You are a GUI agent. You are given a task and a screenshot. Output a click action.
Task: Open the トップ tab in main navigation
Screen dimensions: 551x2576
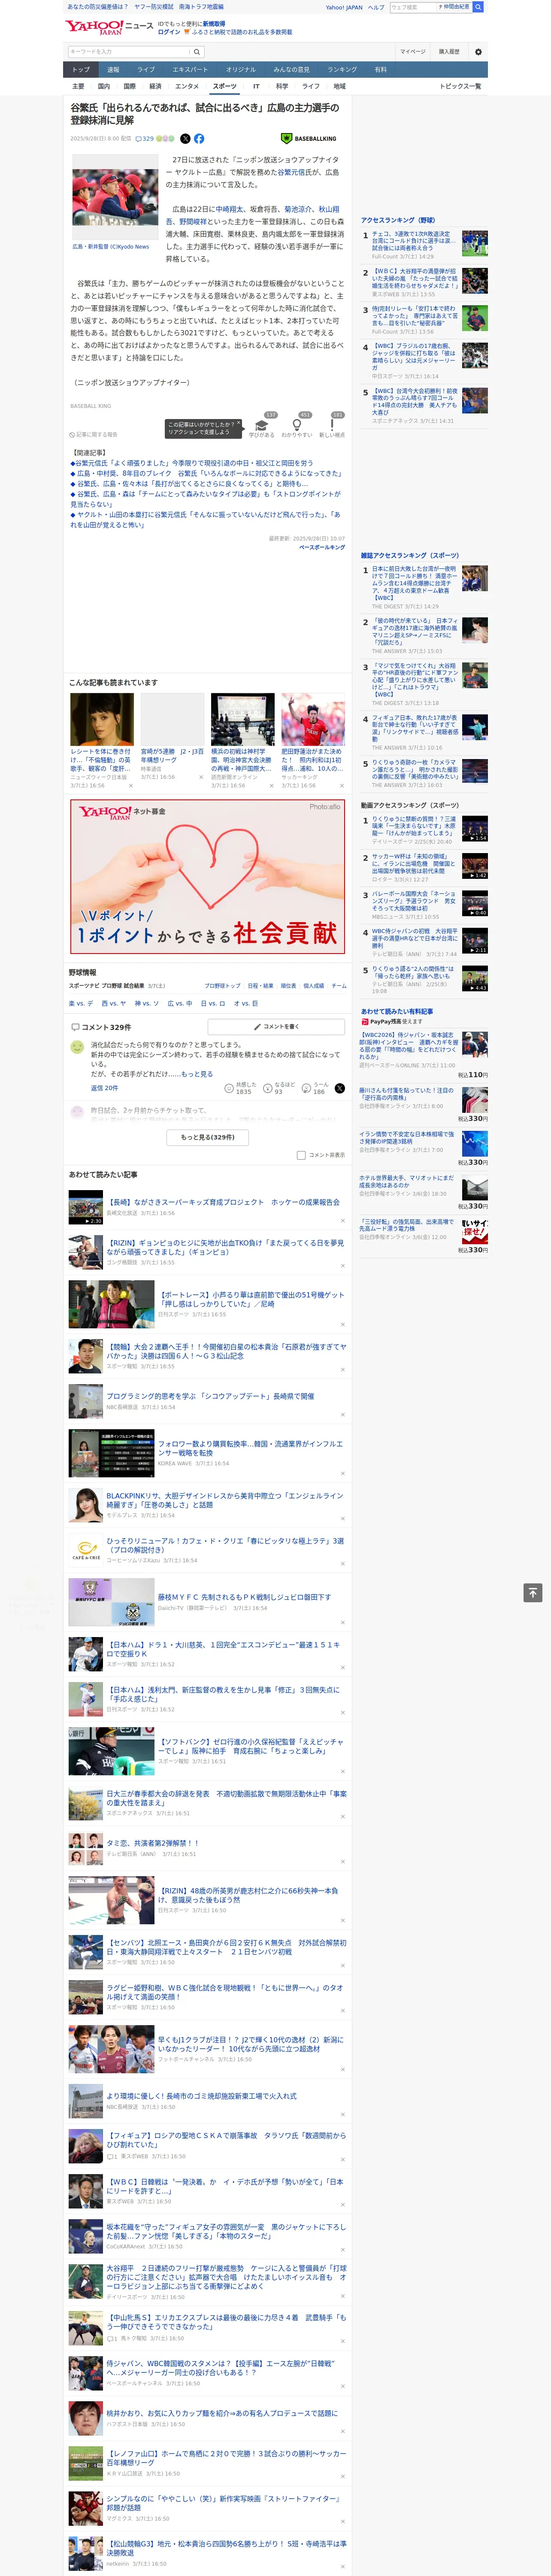coord(81,70)
